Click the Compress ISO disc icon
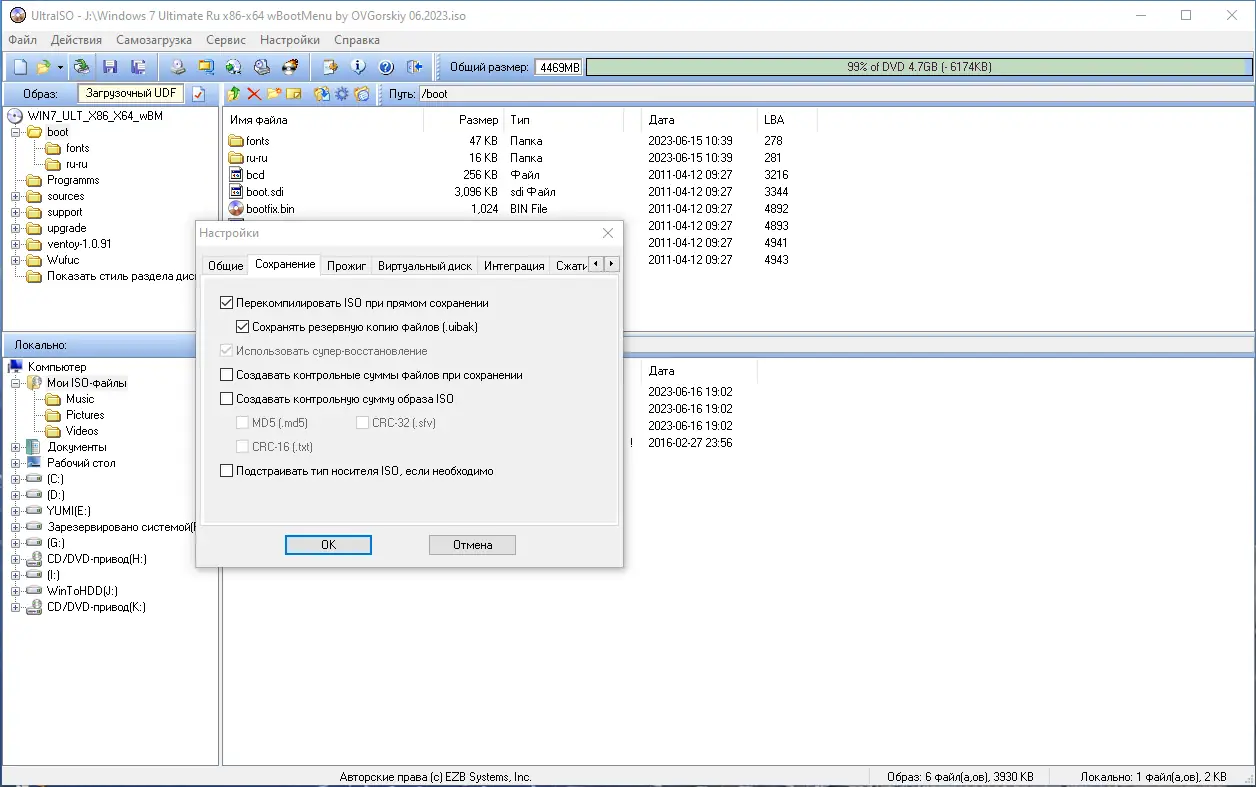The width and height of the screenshot is (1256, 787). 234,67
